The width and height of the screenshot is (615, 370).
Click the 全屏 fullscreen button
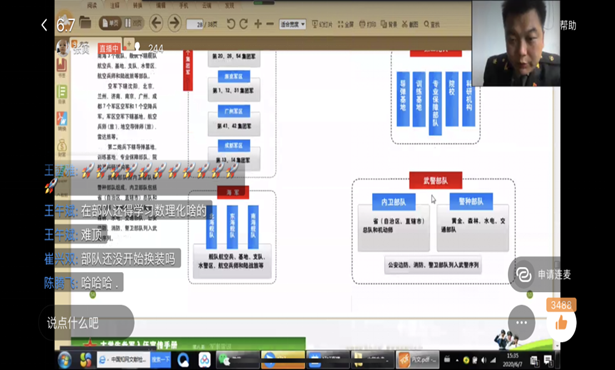pyautogui.click(x=346, y=24)
